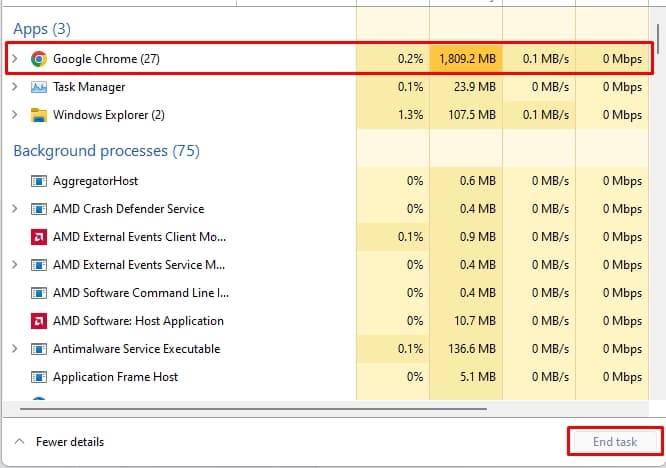Click the Application Frame Host icon
The image size is (666, 468).
point(39,377)
